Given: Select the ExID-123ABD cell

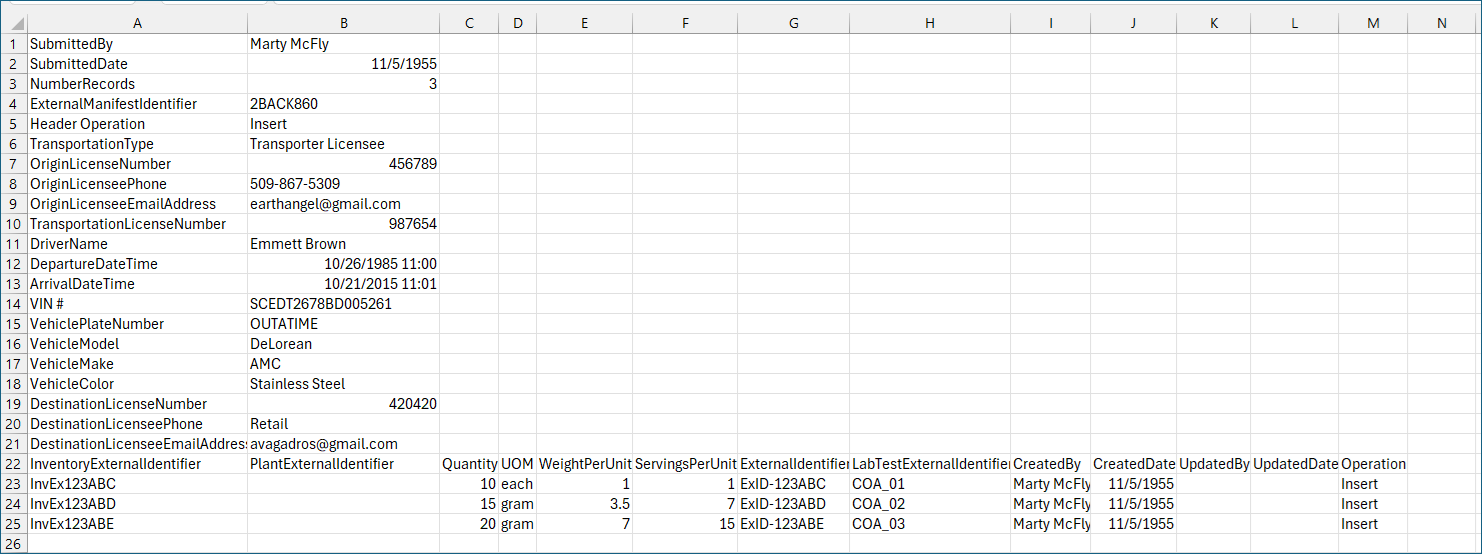Looking at the screenshot, I should tap(794, 504).
